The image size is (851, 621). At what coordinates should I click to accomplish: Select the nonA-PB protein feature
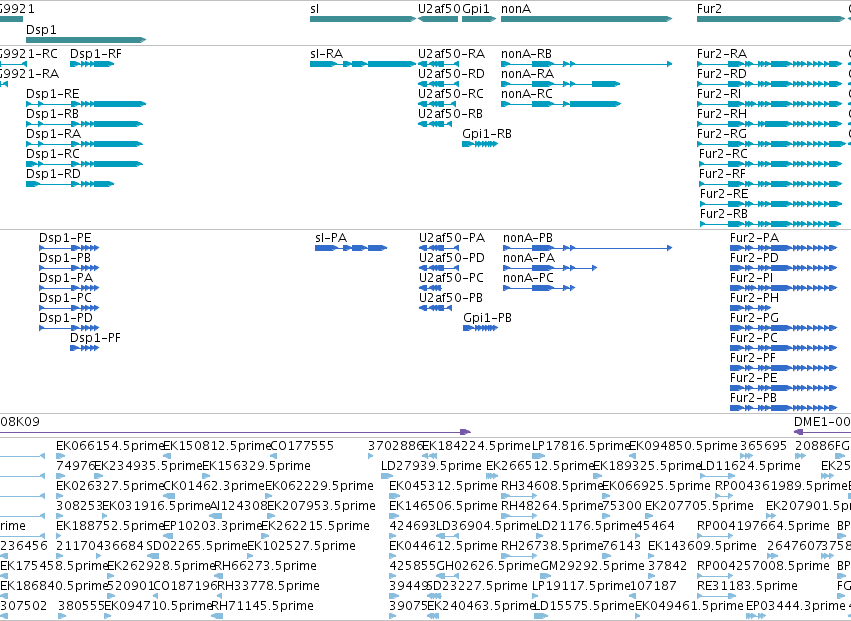588,248
